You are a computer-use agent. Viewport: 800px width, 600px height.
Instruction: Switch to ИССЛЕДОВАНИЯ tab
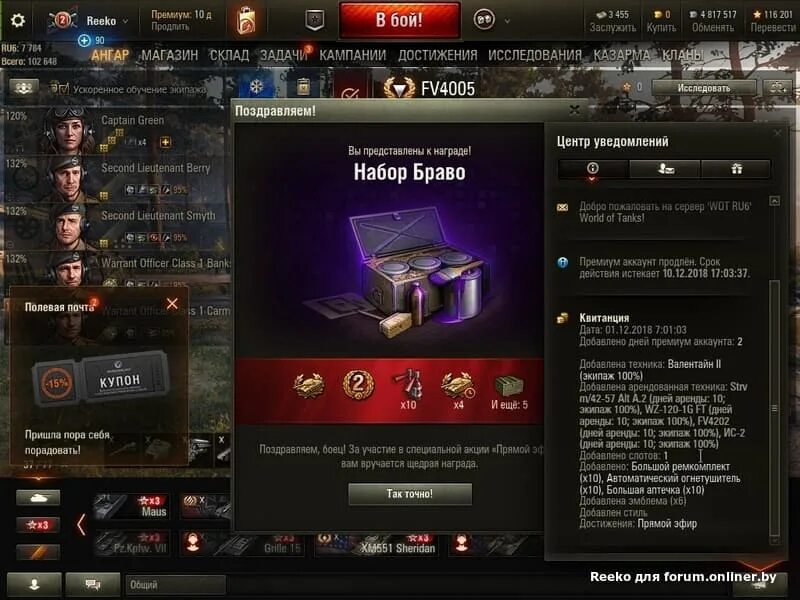pos(535,55)
